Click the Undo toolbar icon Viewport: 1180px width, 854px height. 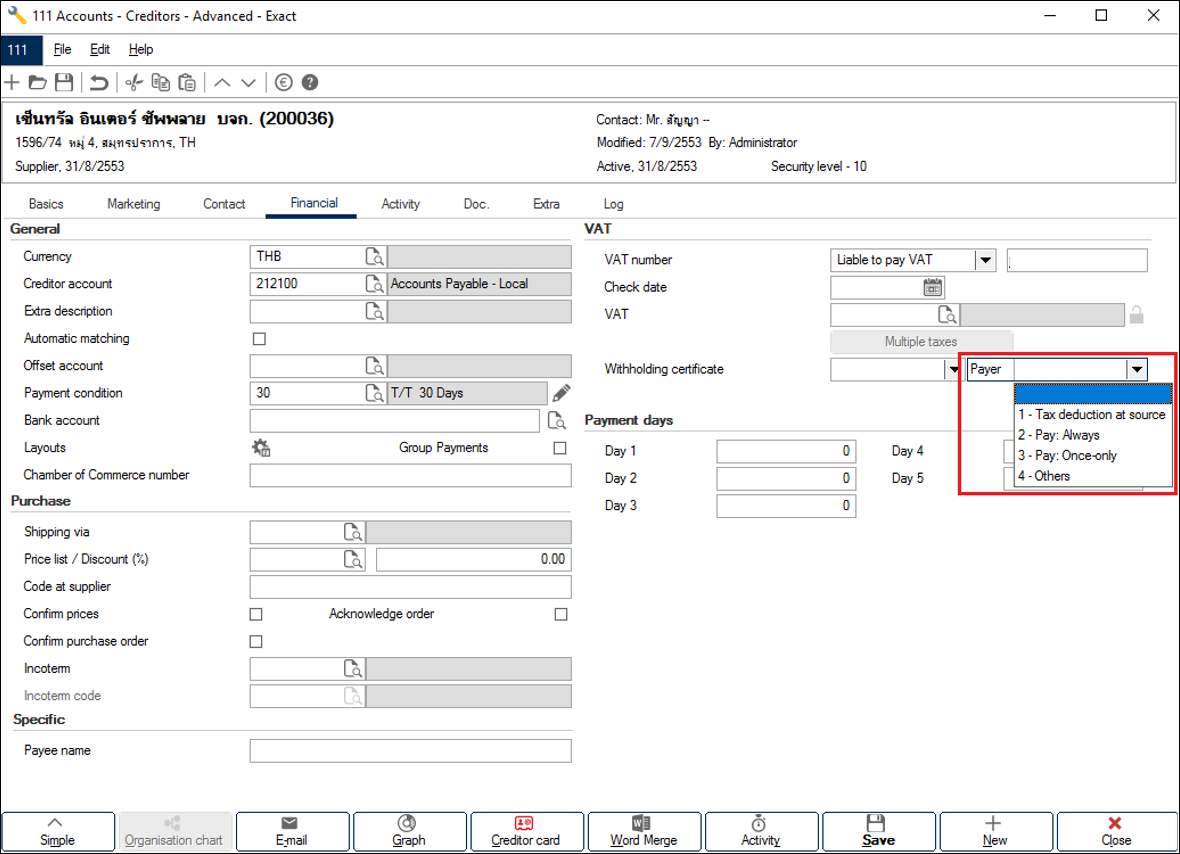(x=99, y=82)
